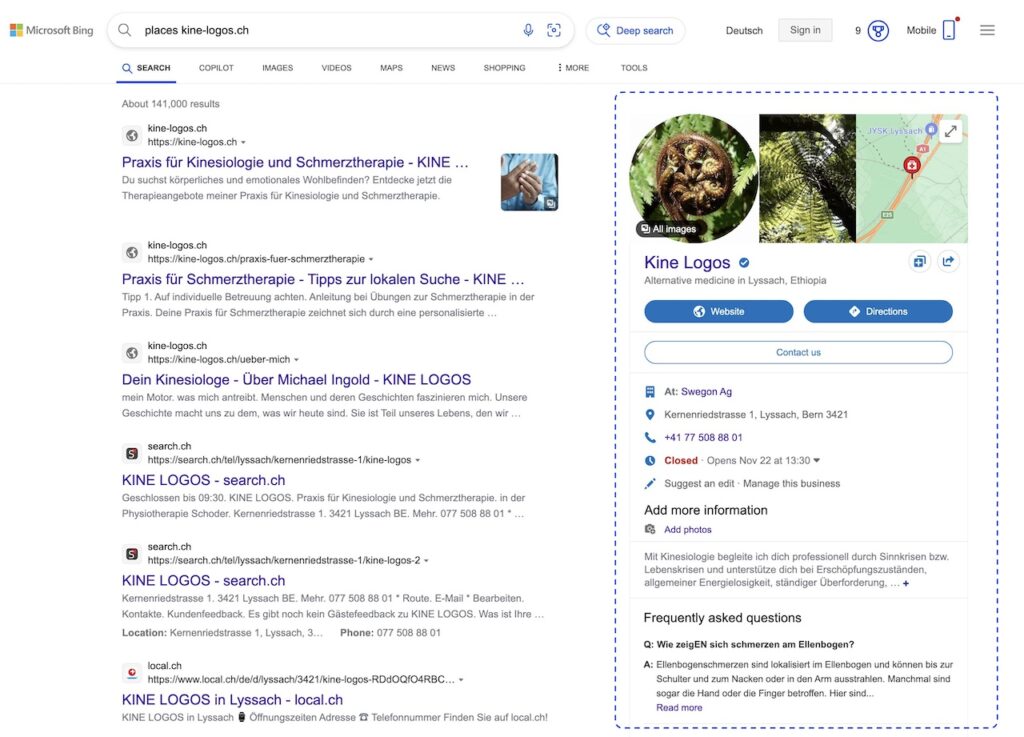Screen dimensions: 1024x737
Task: Open the green fern leaves photo
Action: pyautogui.click(x=807, y=178)
